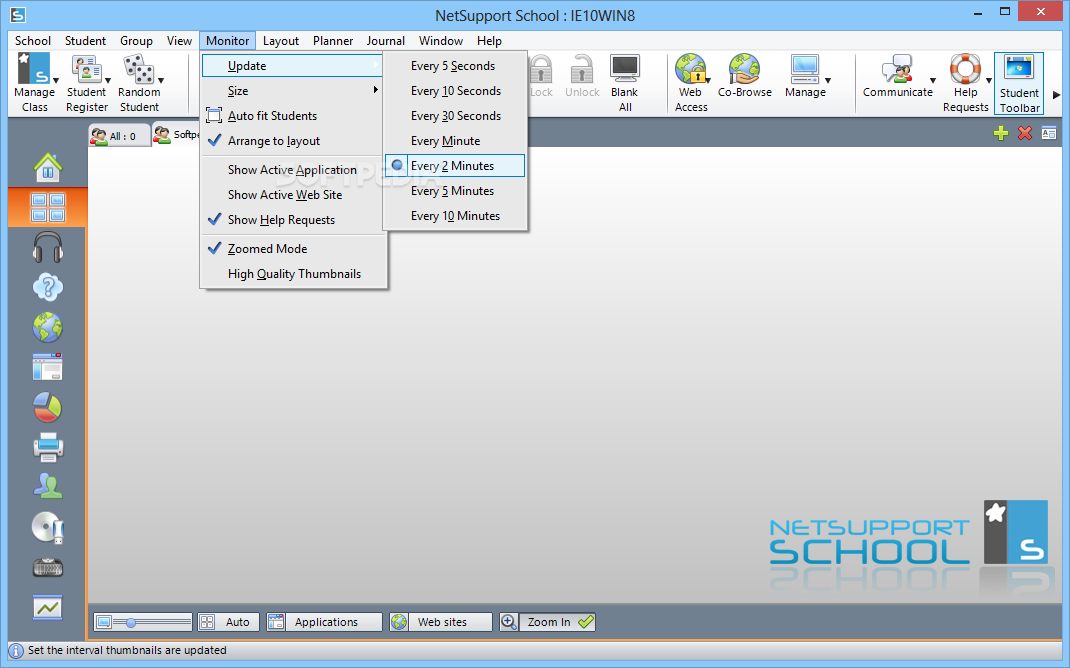Open the Applications window view in sidebar

point(48,367)
